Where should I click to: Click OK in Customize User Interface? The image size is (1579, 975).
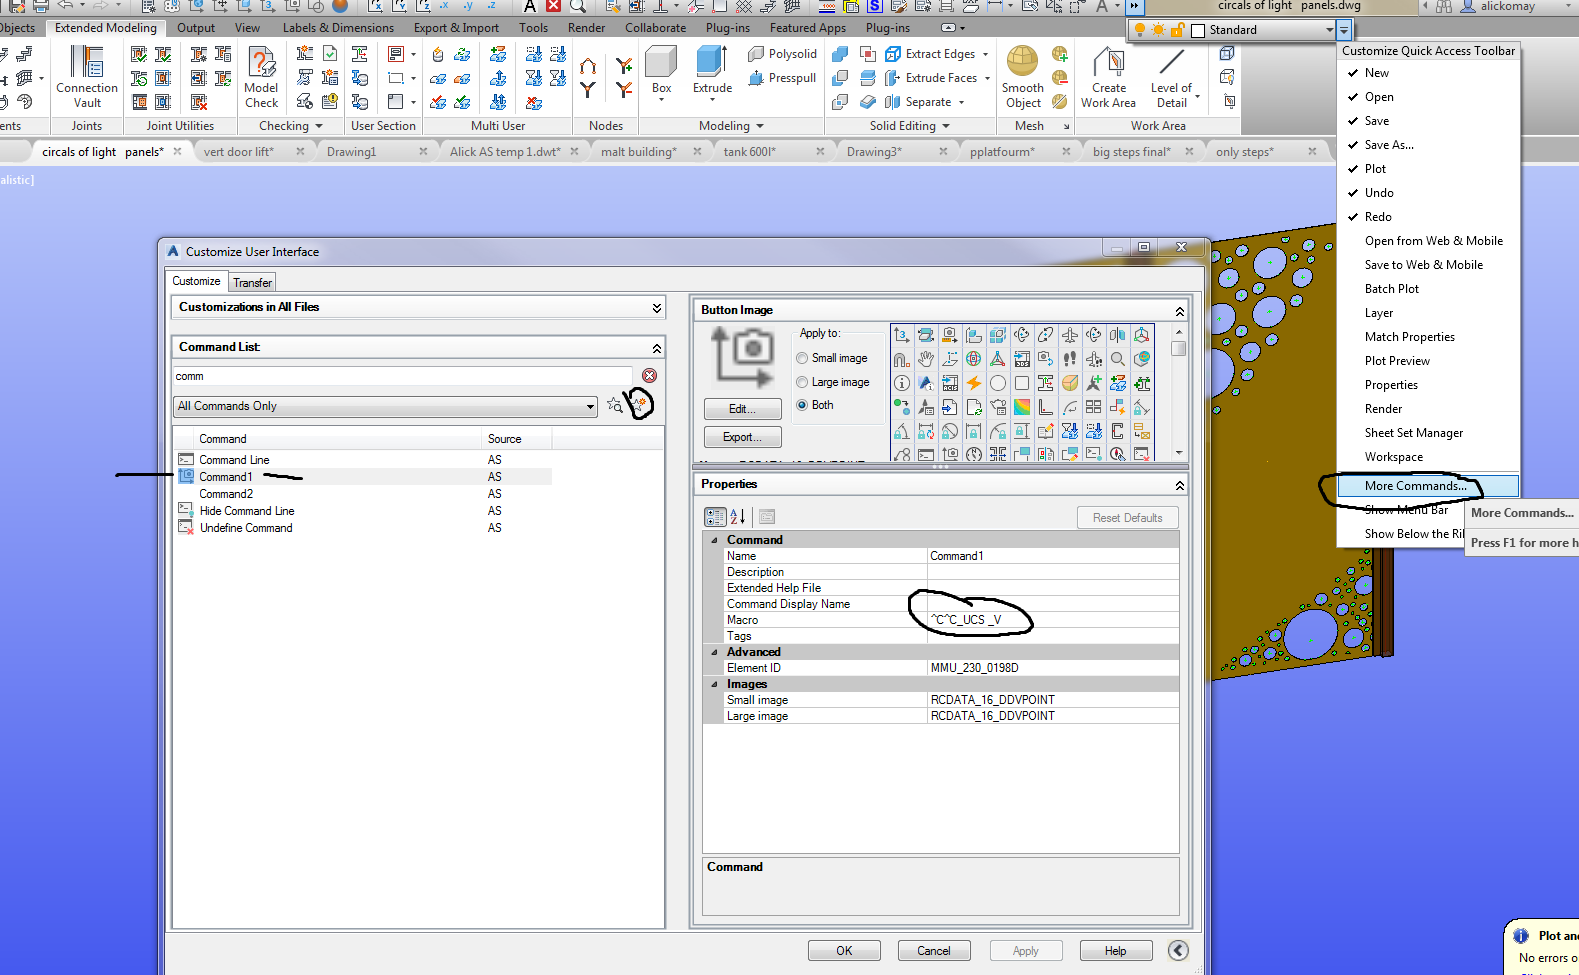click(844, 951)
